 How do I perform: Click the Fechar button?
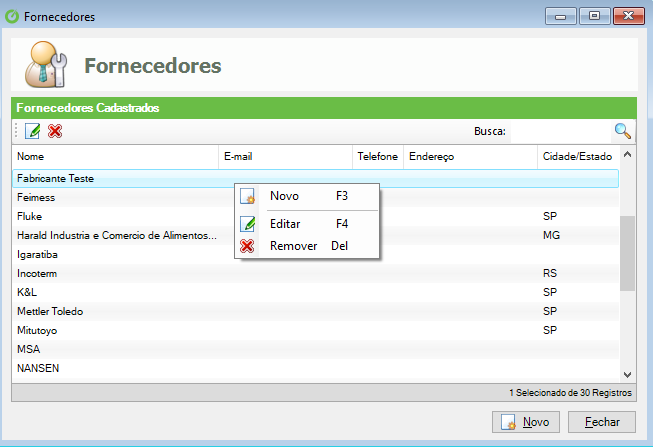pyautogui.click(x=602, y=422)
